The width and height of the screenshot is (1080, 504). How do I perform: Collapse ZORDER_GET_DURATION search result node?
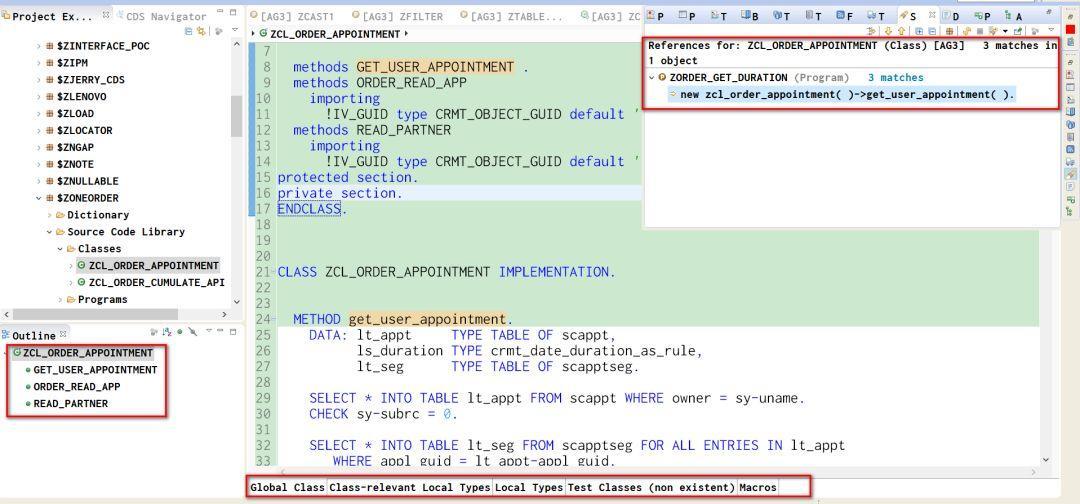tap(652, 78)
